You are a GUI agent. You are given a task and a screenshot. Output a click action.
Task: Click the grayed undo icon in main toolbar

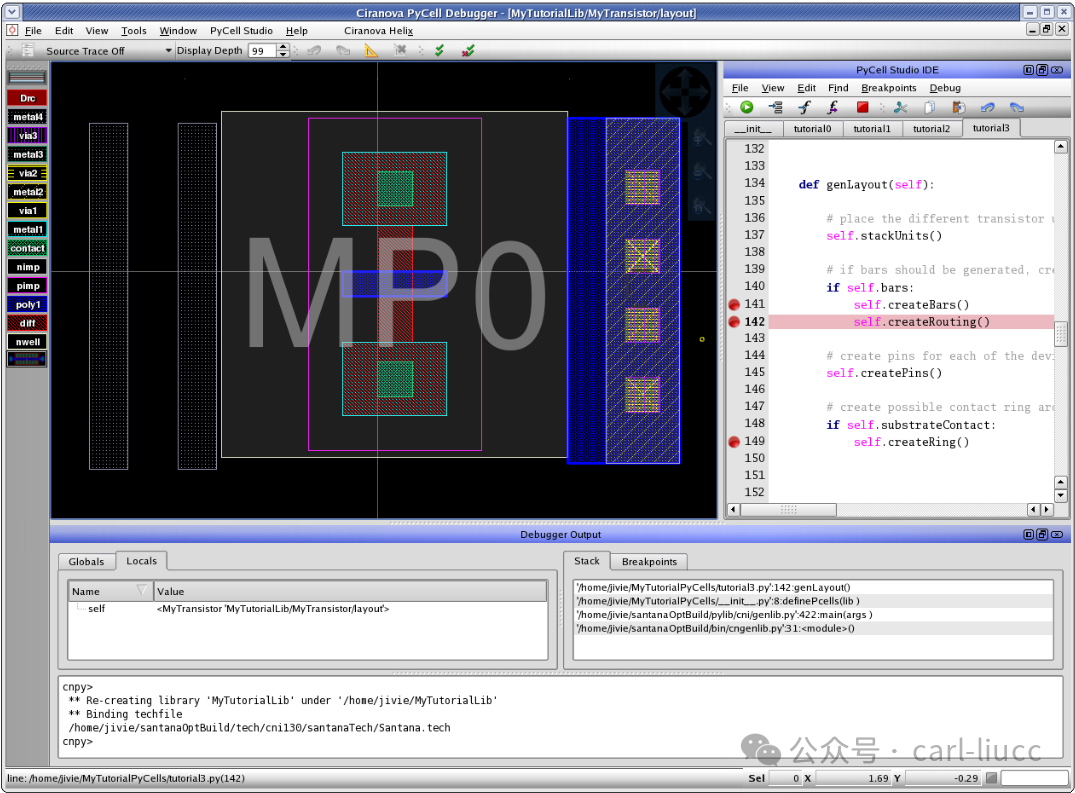314,50
